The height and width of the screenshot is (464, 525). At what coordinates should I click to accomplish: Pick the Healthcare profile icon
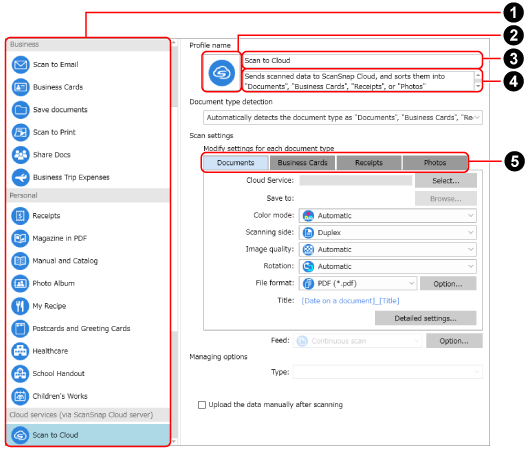coord(20,351)
